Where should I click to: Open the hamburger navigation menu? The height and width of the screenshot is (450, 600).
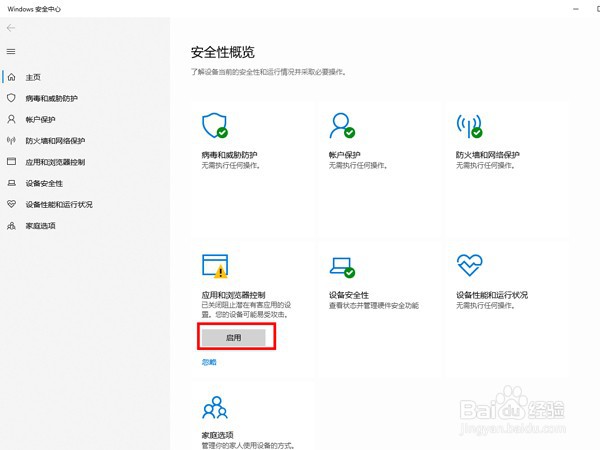pyautogui.click(x=11, y=51)
